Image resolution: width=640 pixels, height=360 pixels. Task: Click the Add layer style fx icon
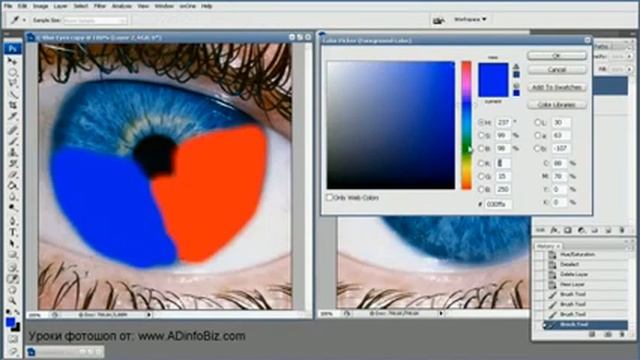pos(554,231)
